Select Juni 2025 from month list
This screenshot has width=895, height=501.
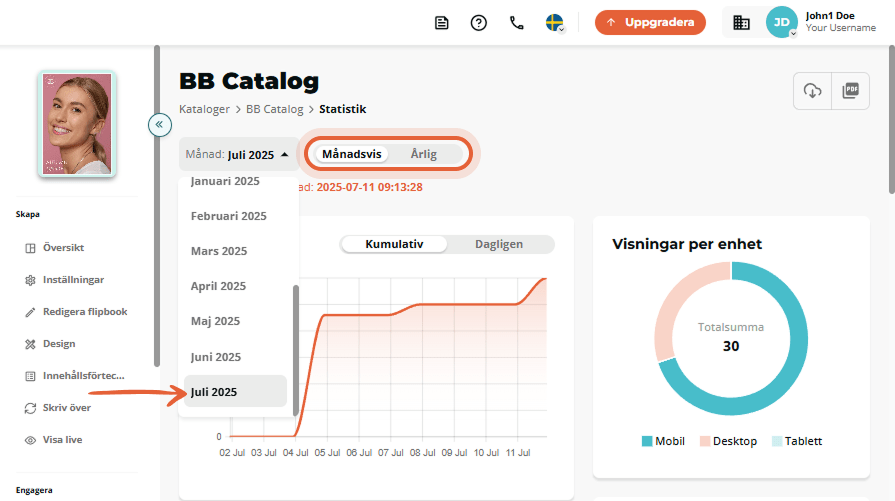216,357
